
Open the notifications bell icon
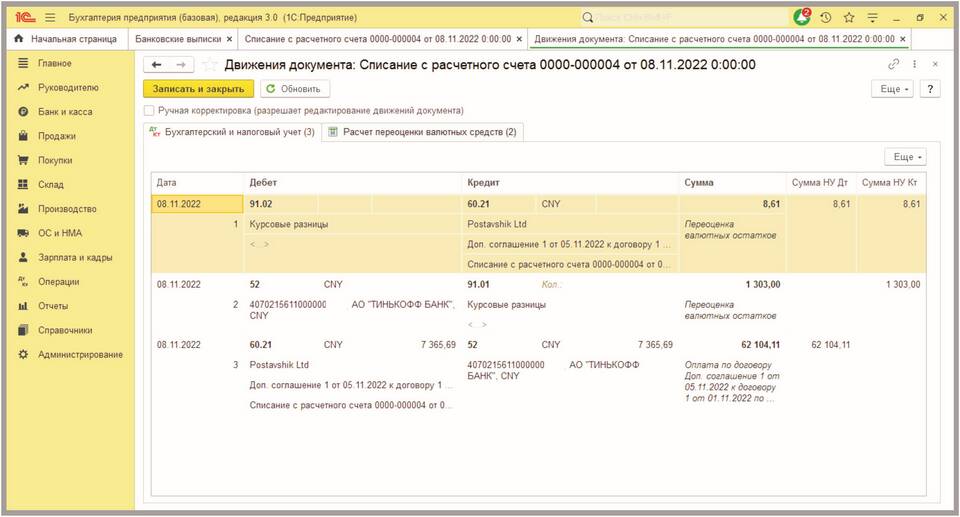pyautogui.click(x=801, y=18)
